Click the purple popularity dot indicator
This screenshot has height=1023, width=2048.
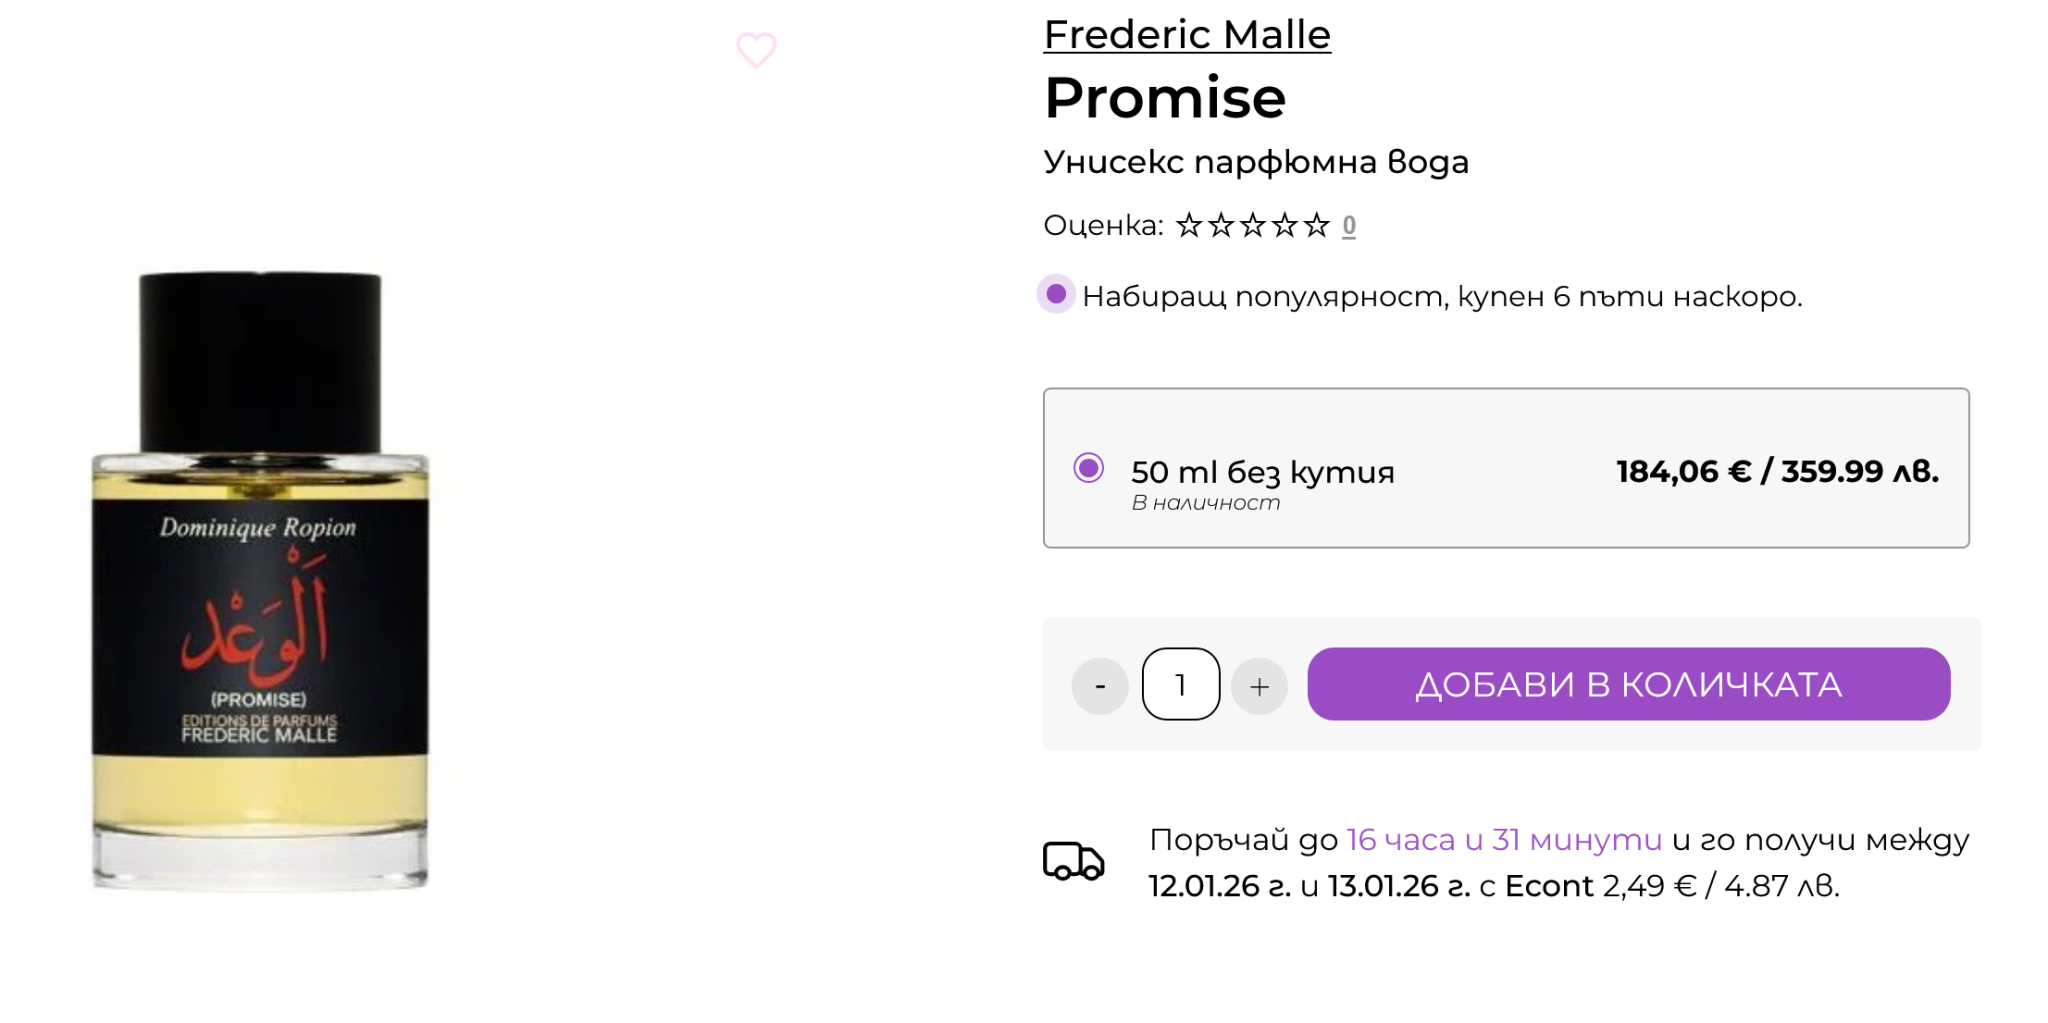point(1056,295)
